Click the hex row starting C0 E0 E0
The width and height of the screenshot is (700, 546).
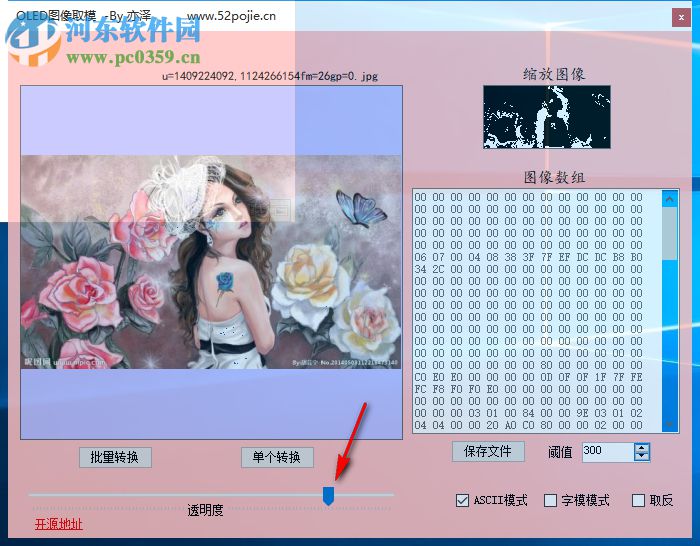pos(528,377)
